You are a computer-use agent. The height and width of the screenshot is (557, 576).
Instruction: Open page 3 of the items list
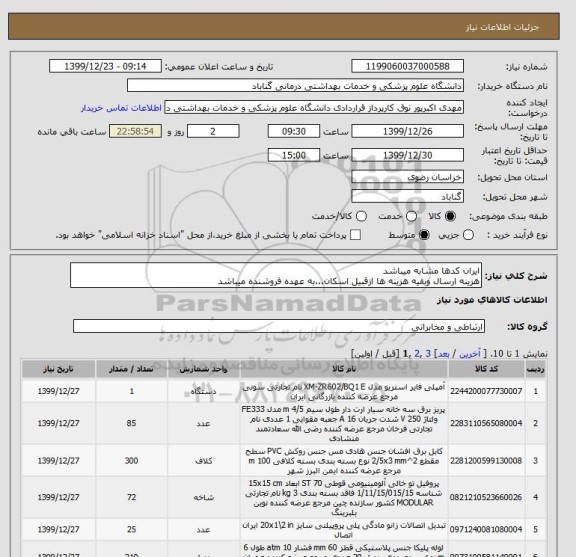coord(428,354)
